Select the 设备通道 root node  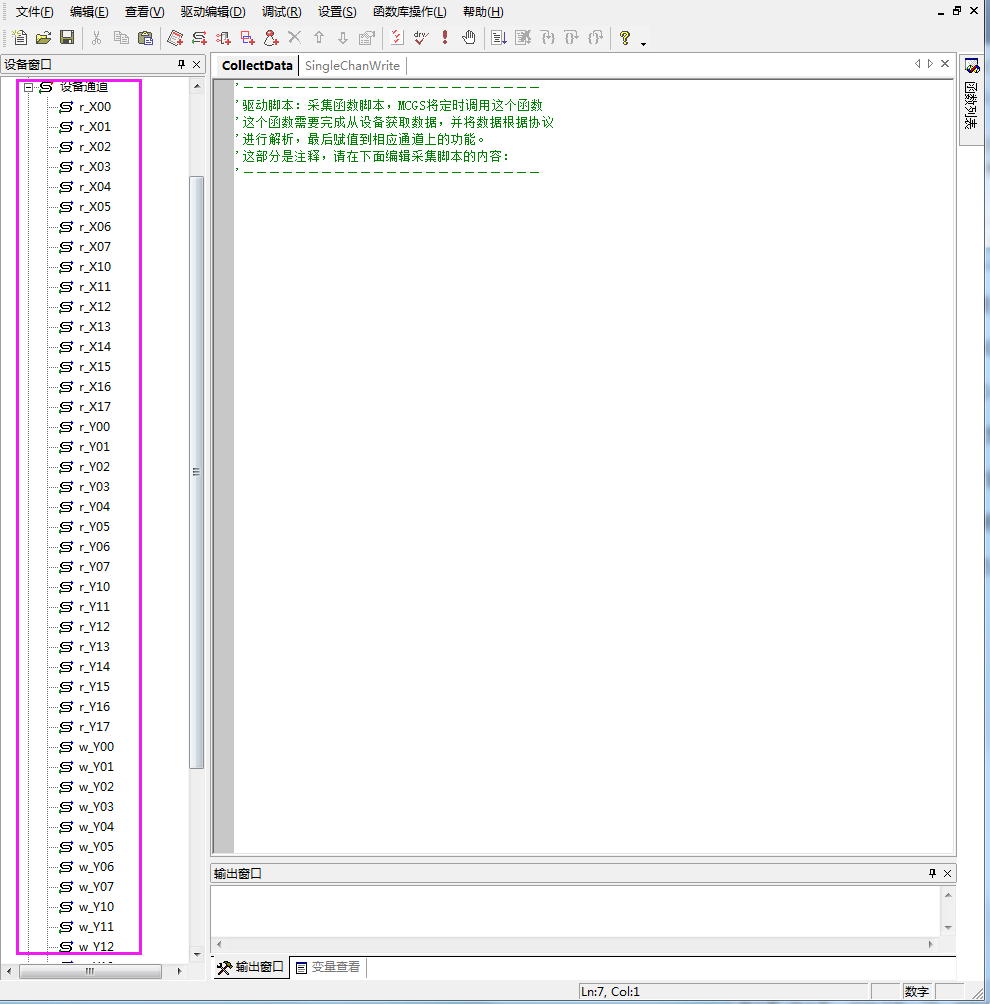click(x=83, y=87)
